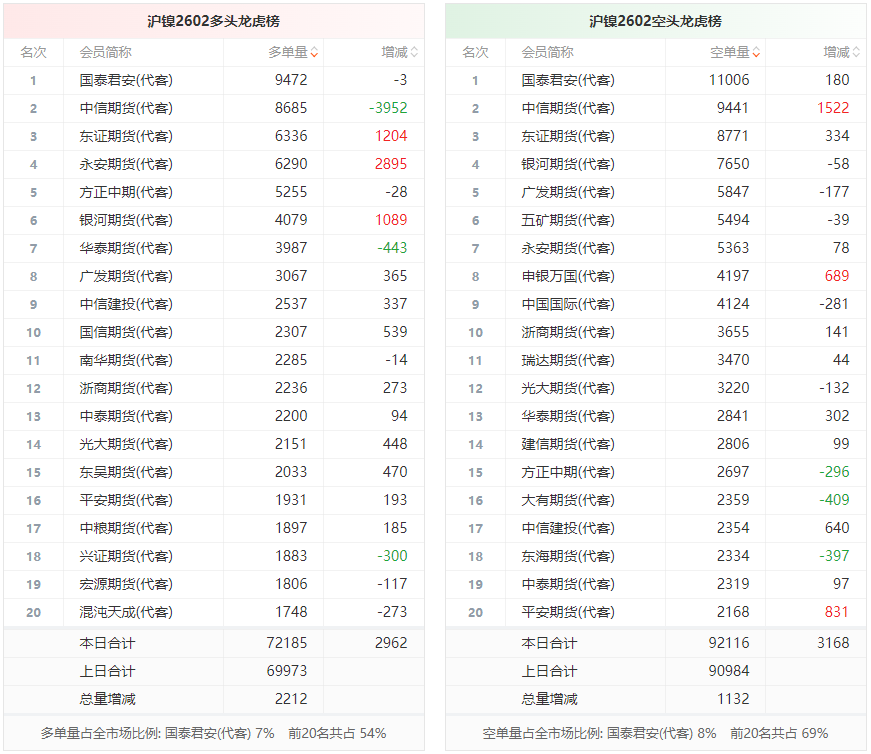Sort long table by 增减 sort icon
The height and width of the screenshot is (754, 871).
414,52
